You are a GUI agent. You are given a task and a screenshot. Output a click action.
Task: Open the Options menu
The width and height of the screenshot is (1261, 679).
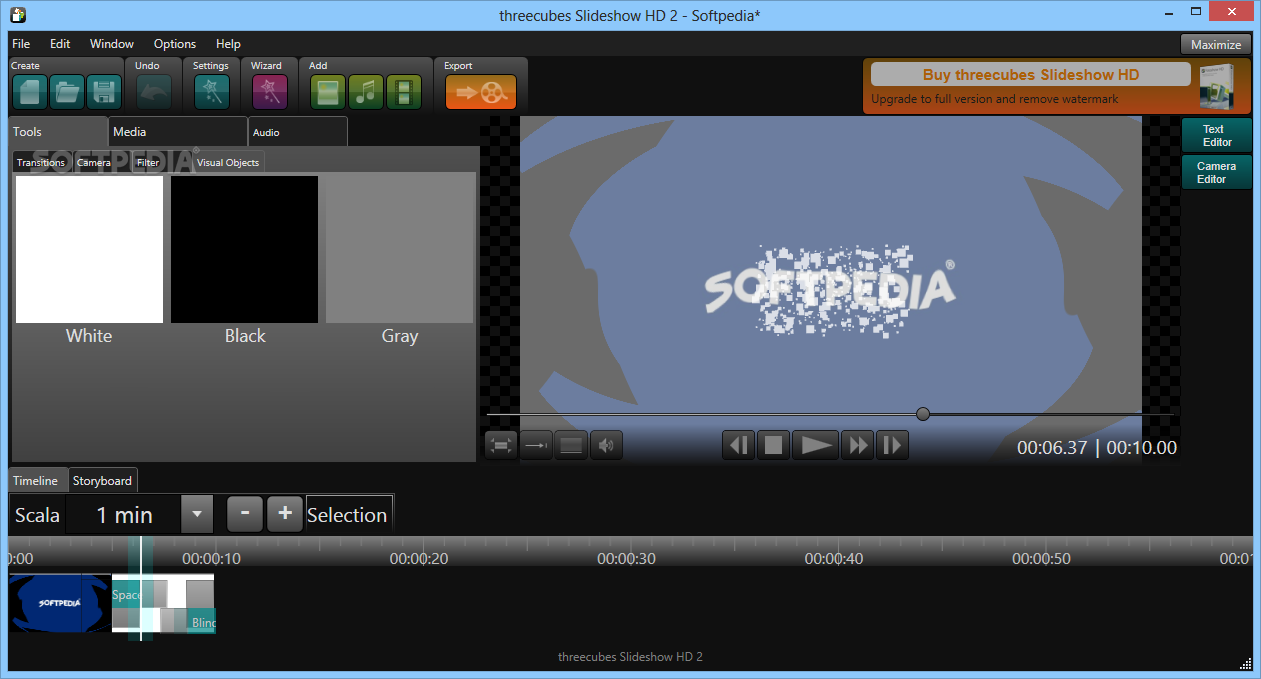point(175,44)
